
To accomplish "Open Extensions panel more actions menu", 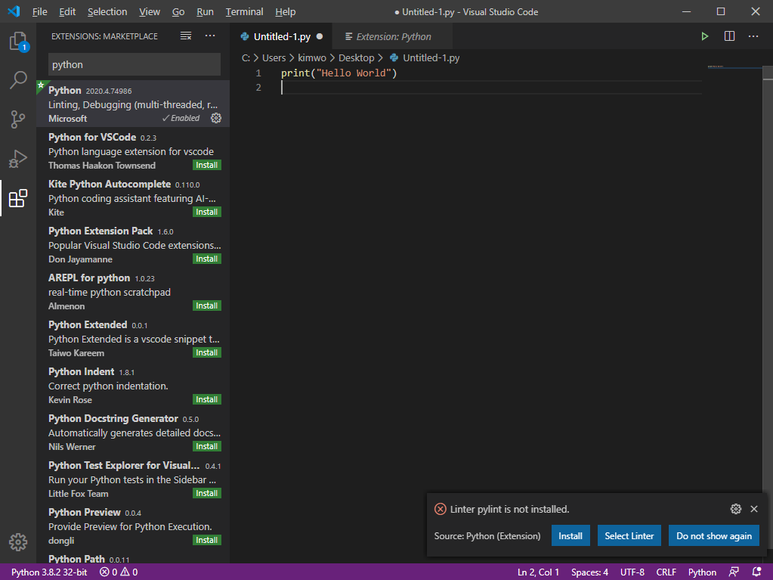I will coord(210,36).
